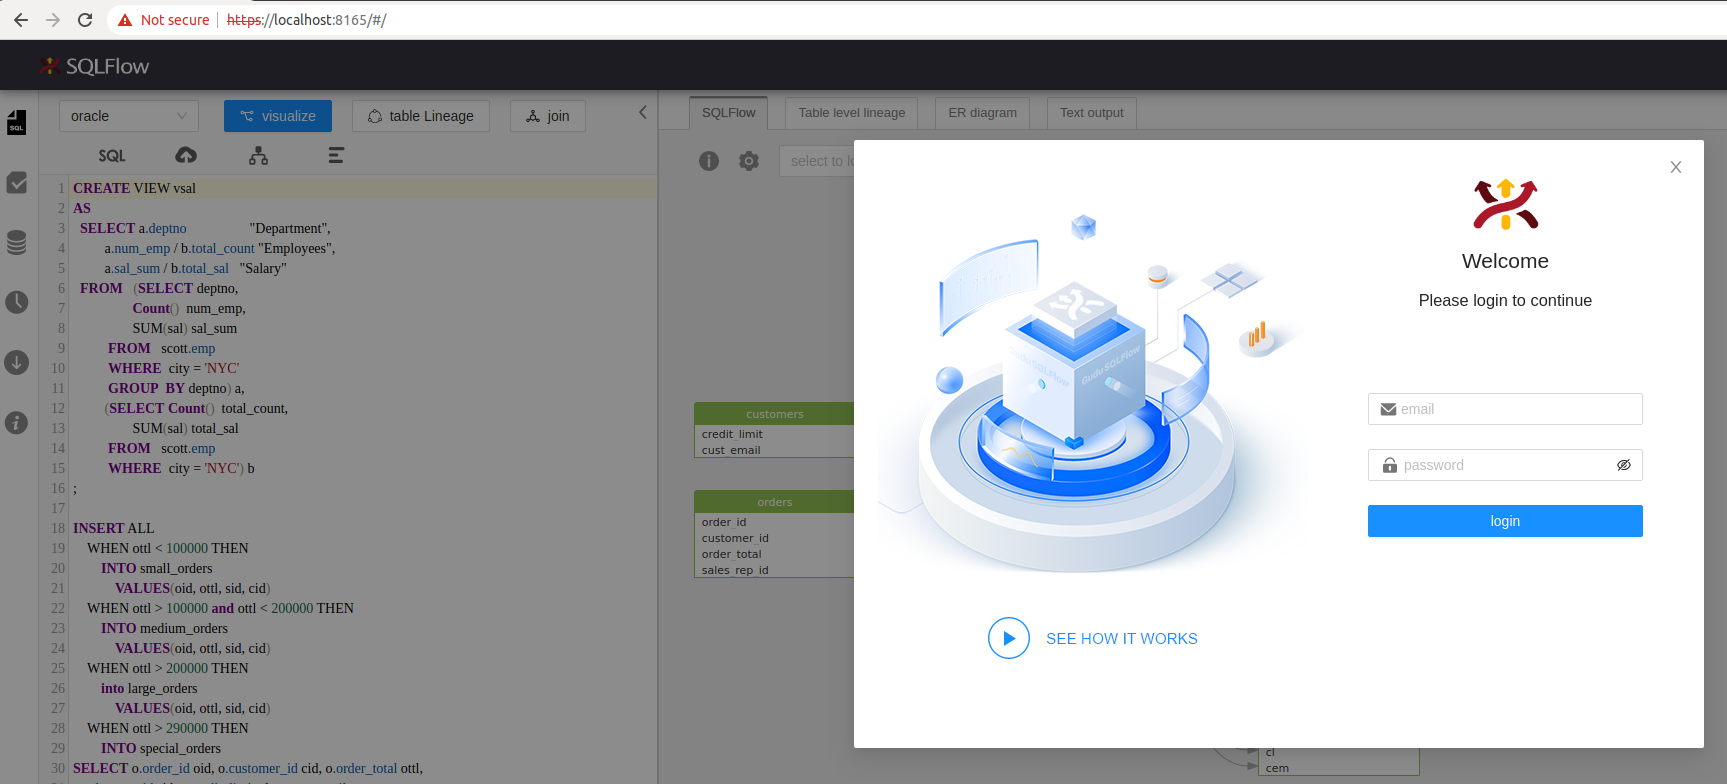
Task: Select order_total column in orders table
Action: (x=731, y=554)
